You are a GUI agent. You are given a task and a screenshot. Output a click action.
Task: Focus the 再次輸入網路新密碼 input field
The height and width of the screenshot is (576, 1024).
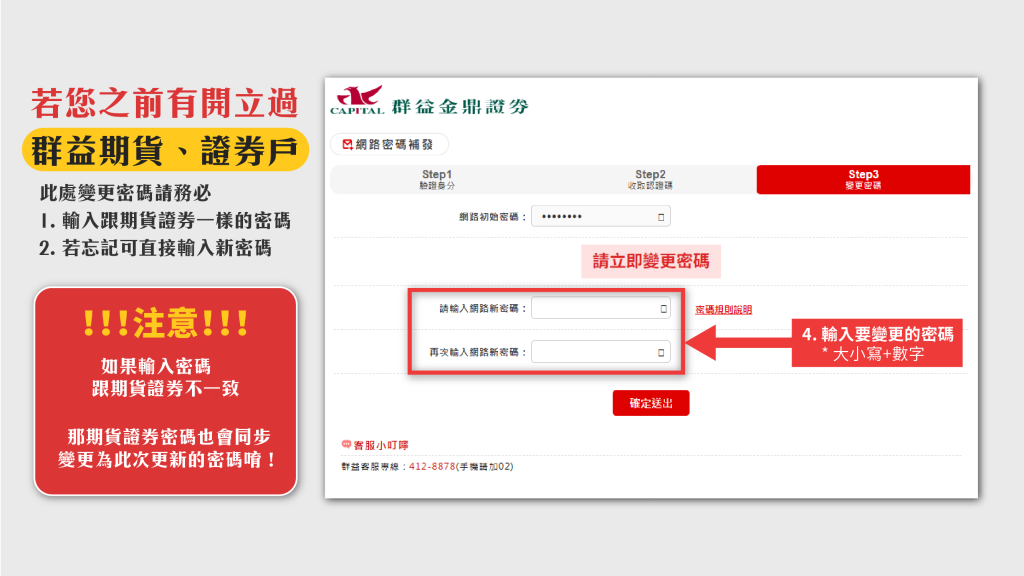point(595,352)
